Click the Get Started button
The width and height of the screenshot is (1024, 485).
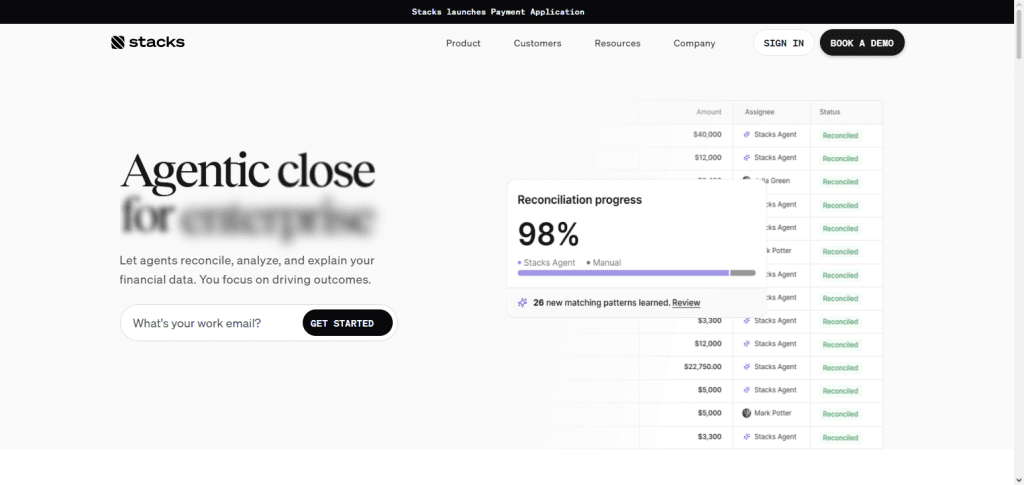(x=347, y=323)
